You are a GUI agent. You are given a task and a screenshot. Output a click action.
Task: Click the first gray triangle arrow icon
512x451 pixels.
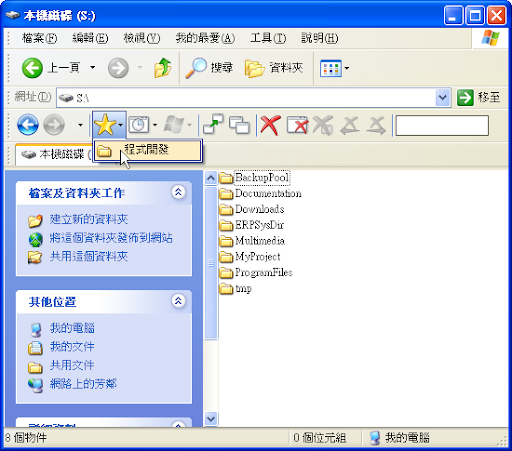click(x=350, y=125)
